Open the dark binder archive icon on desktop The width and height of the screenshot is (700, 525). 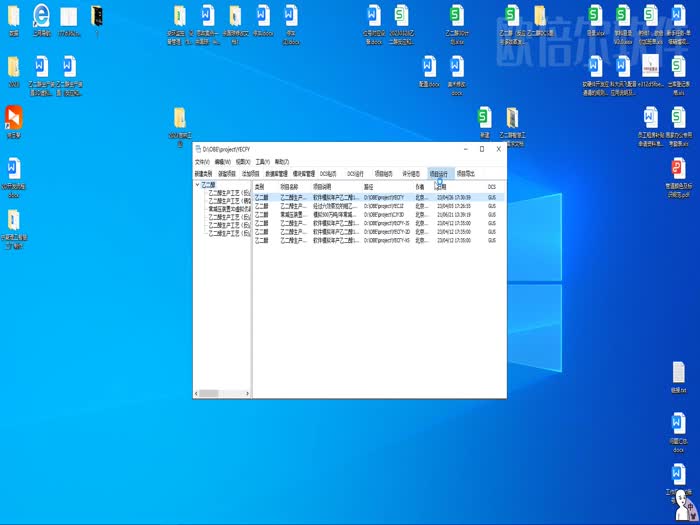[97, 16]
